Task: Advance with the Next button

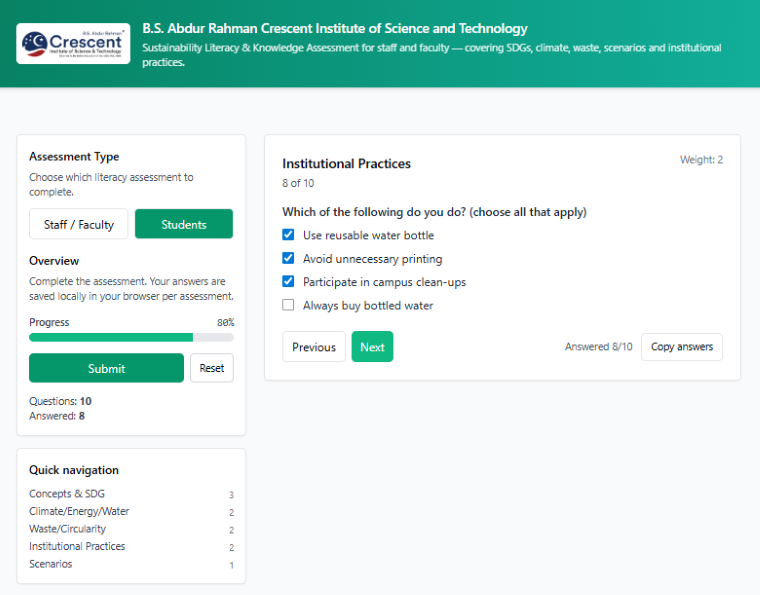Action: click(372, 347)
